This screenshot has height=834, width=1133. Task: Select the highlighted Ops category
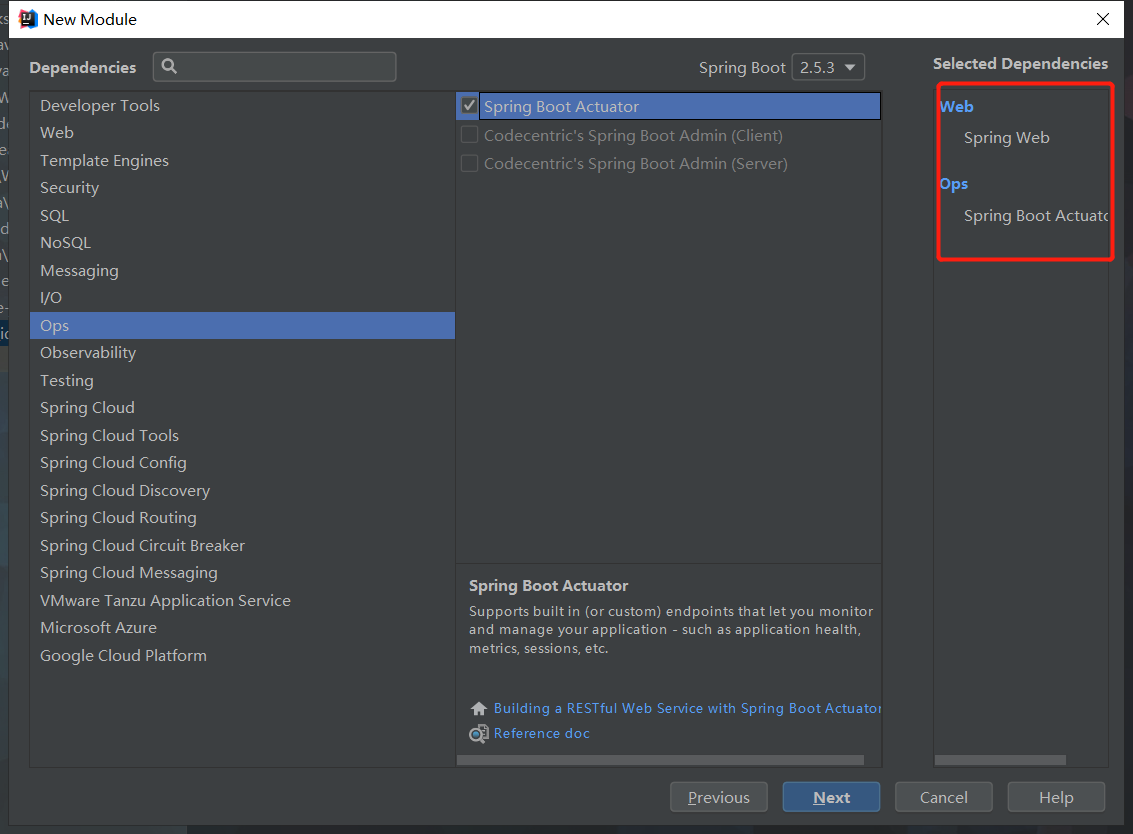click(242, 325)
